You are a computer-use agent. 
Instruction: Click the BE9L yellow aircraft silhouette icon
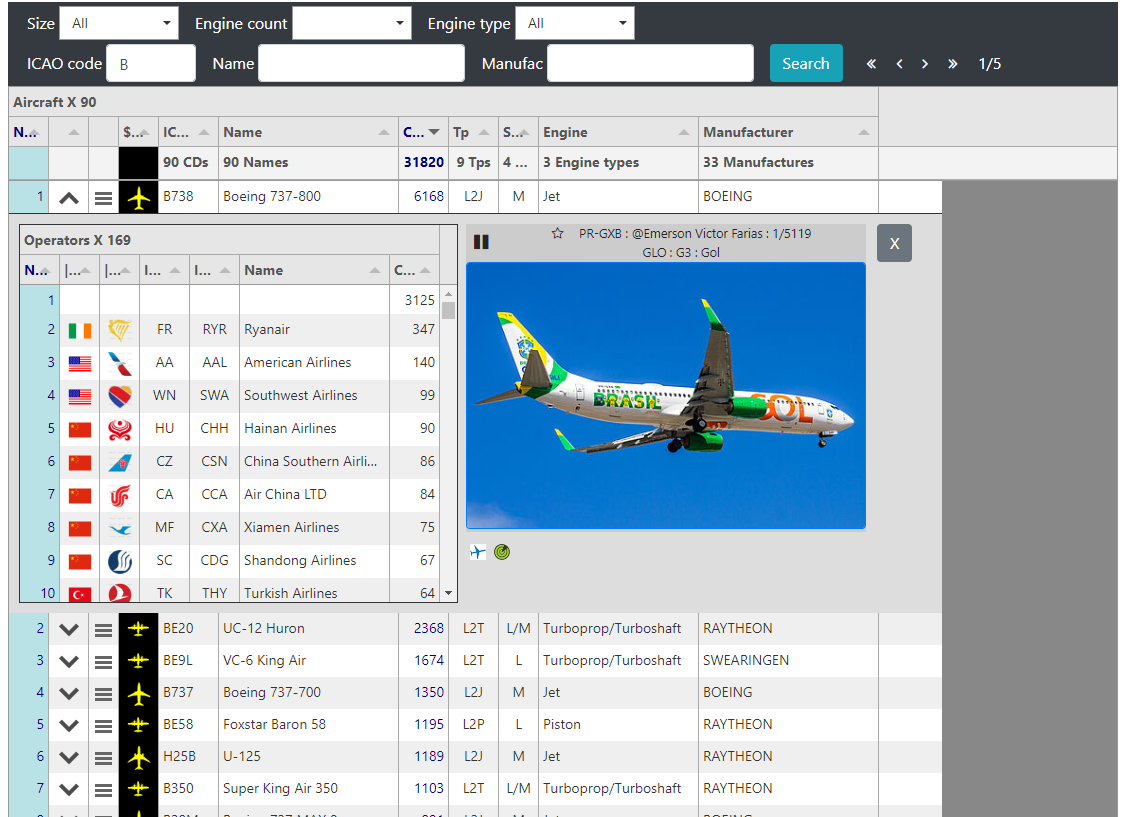pos(138,661)
